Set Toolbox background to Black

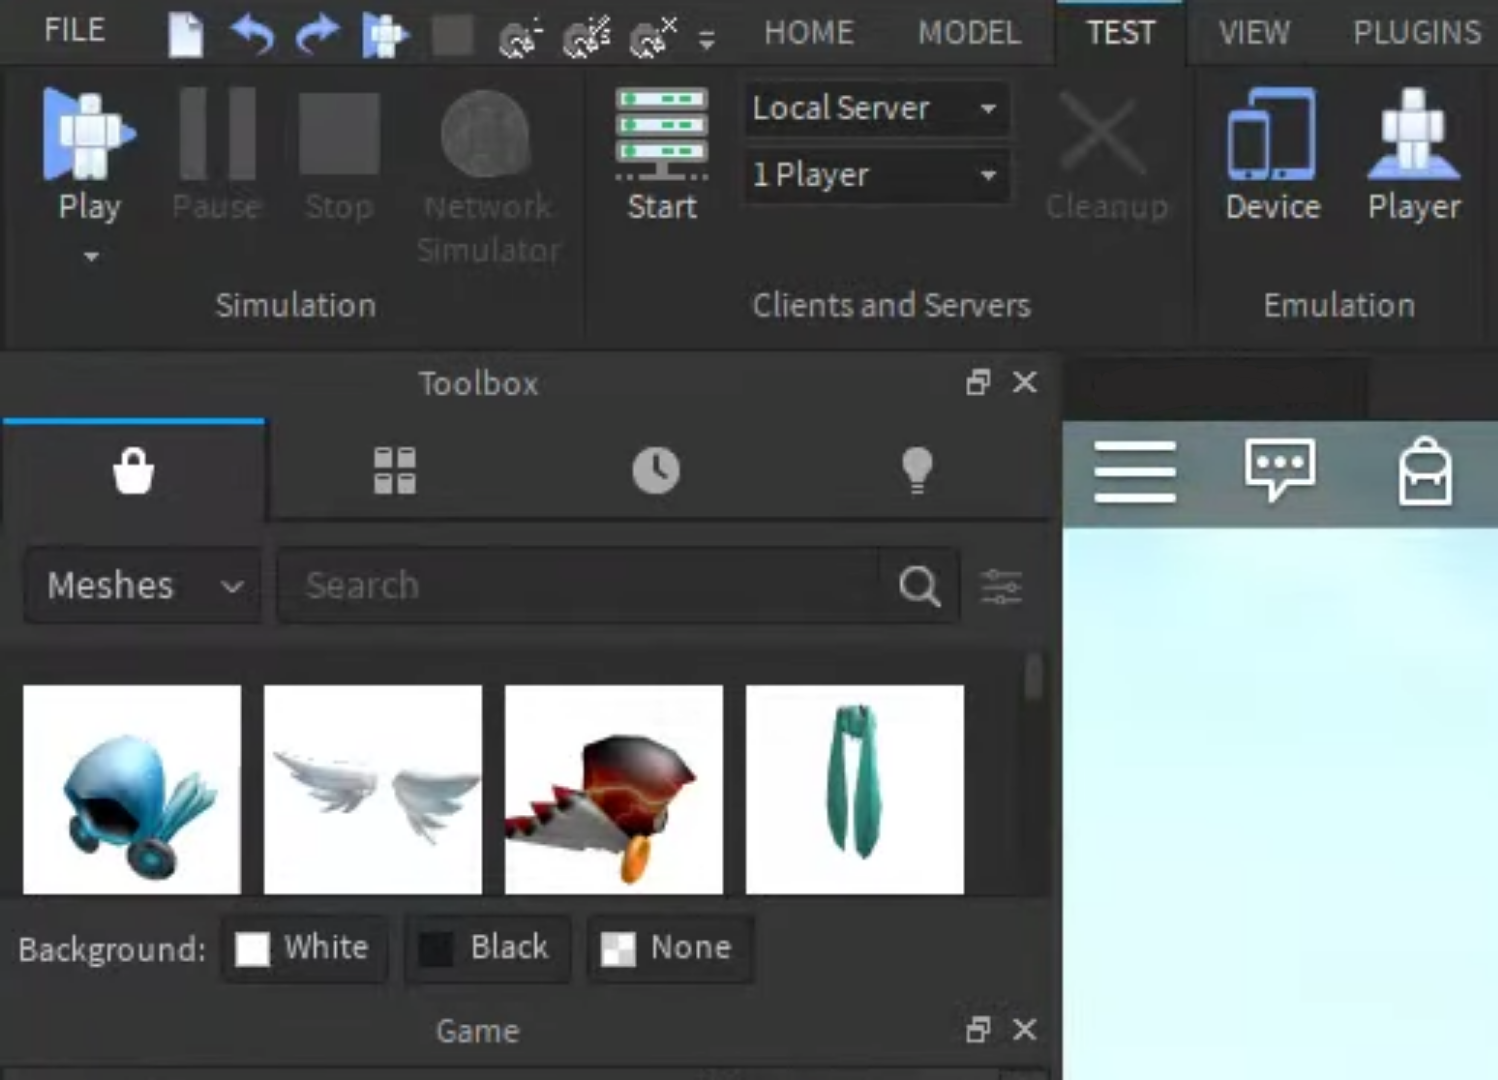[x=488, y=948]
